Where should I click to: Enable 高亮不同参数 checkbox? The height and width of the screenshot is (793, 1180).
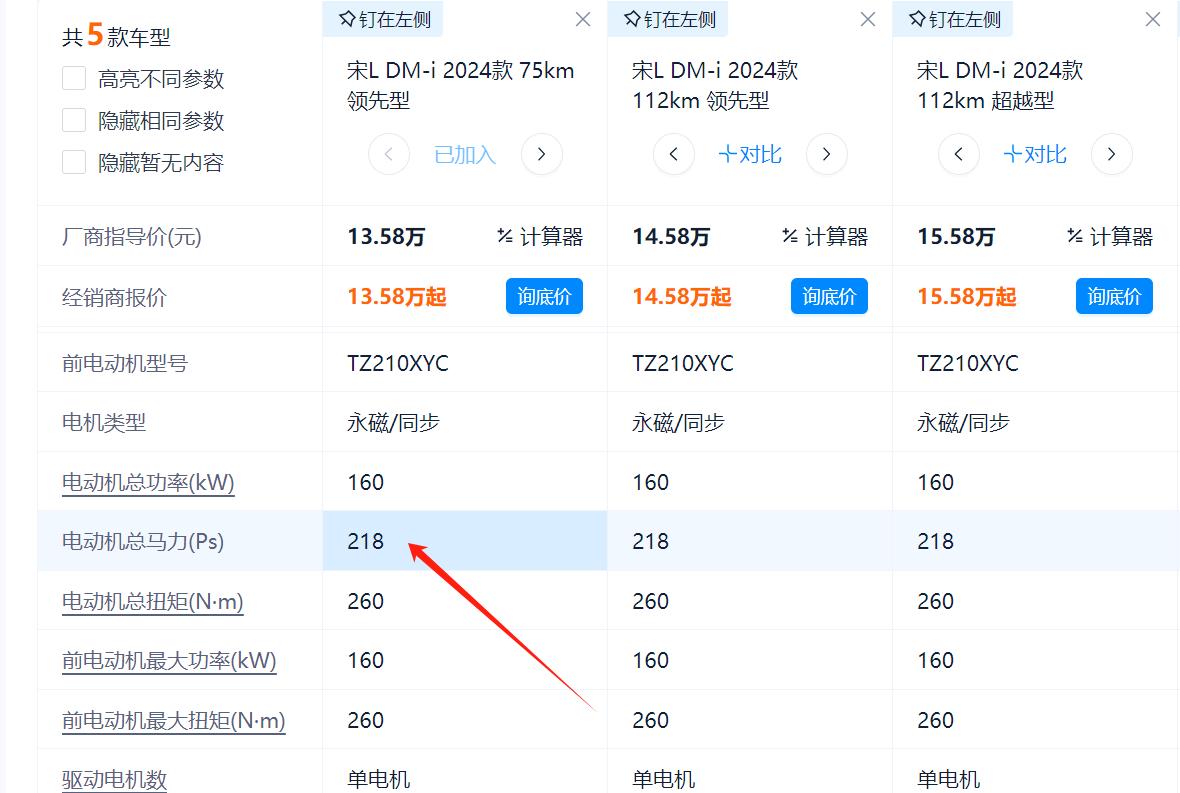tap(74, 78)
